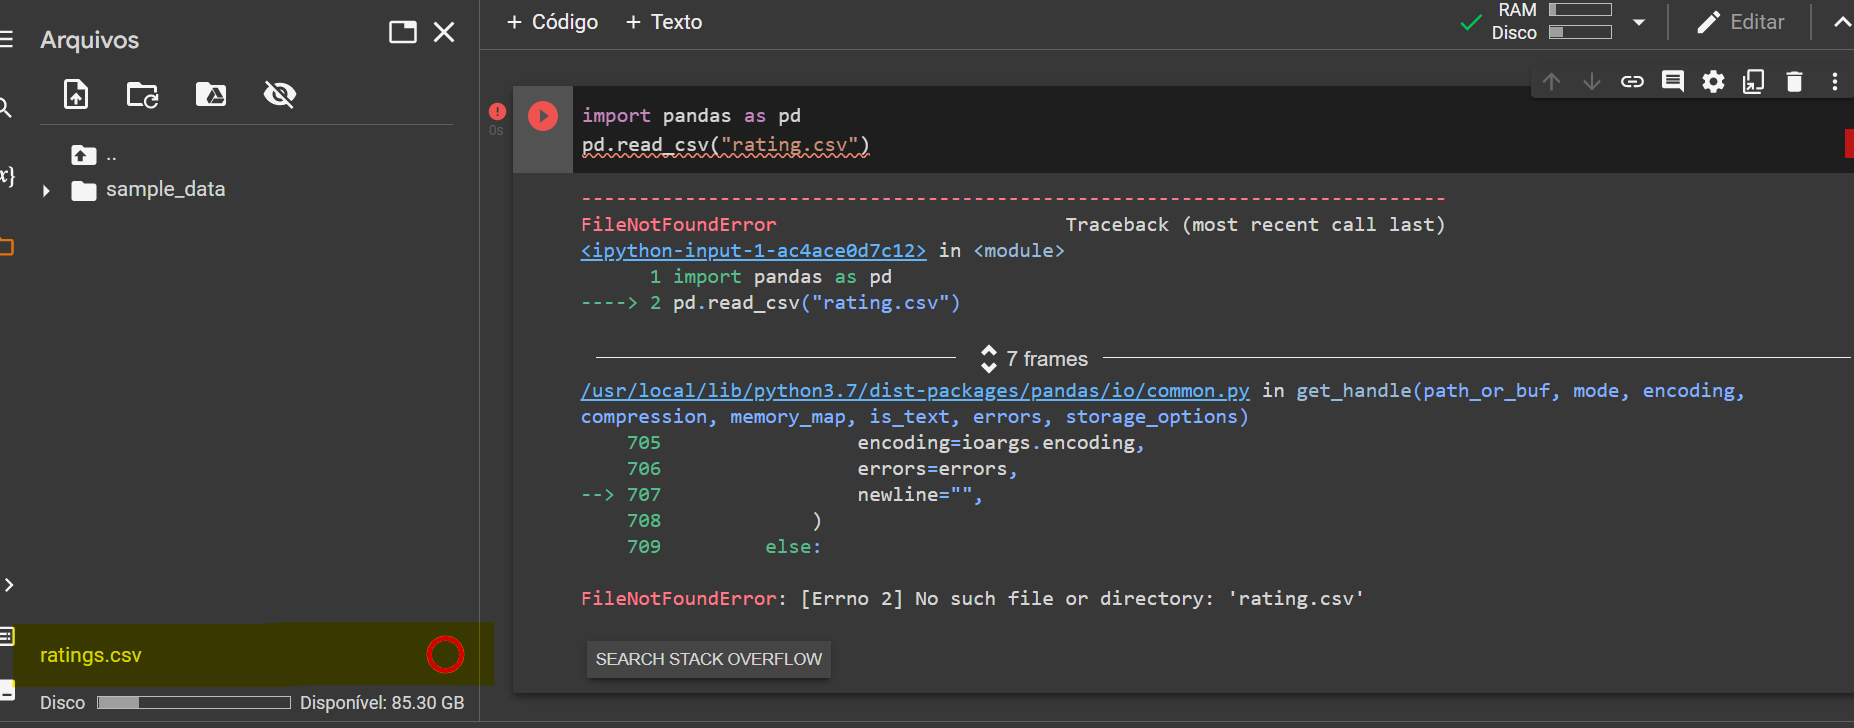Move cell up arrow
This screenshot has height=728, width=1854.
pos(1551,82)
